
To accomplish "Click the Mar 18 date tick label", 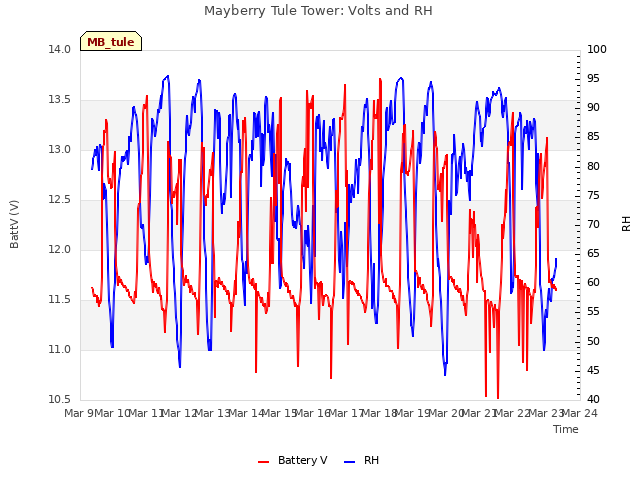I will tap(380, 413).
